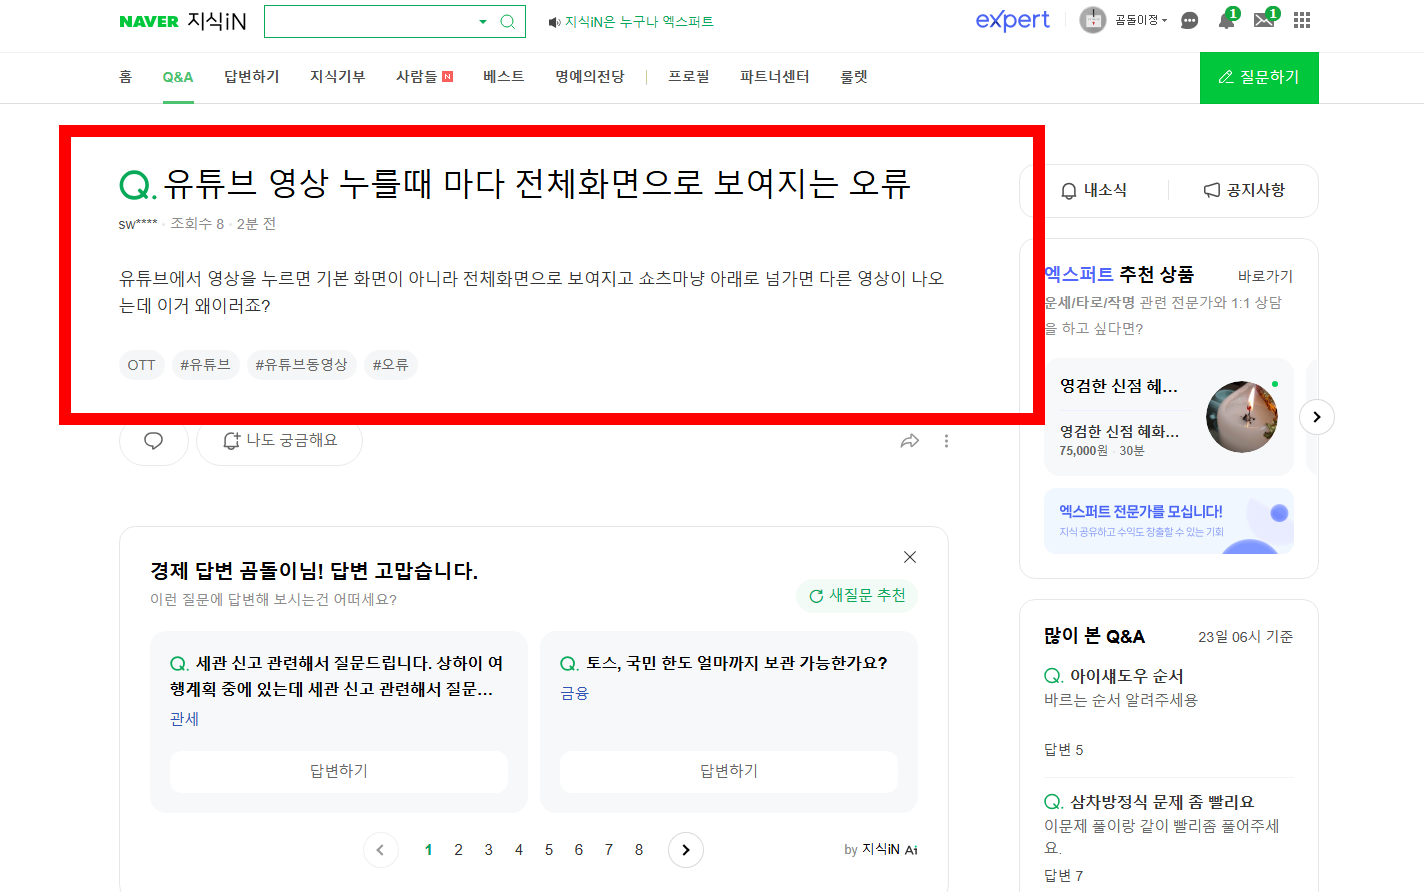
Task: Go to page 5 of recommendations
Action: pos(548,850)
